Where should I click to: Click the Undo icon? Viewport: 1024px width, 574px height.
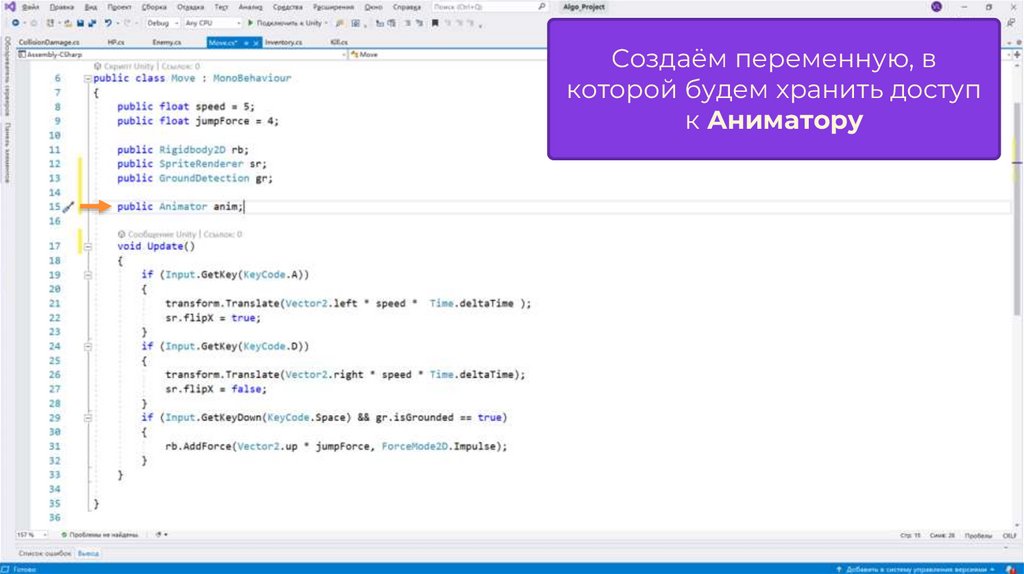pyautogui.click(x=108, y=23)
